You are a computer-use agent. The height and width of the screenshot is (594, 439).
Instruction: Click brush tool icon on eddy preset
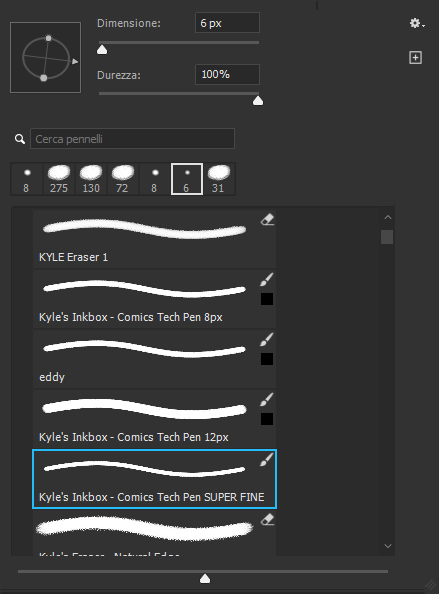[267, 339]
